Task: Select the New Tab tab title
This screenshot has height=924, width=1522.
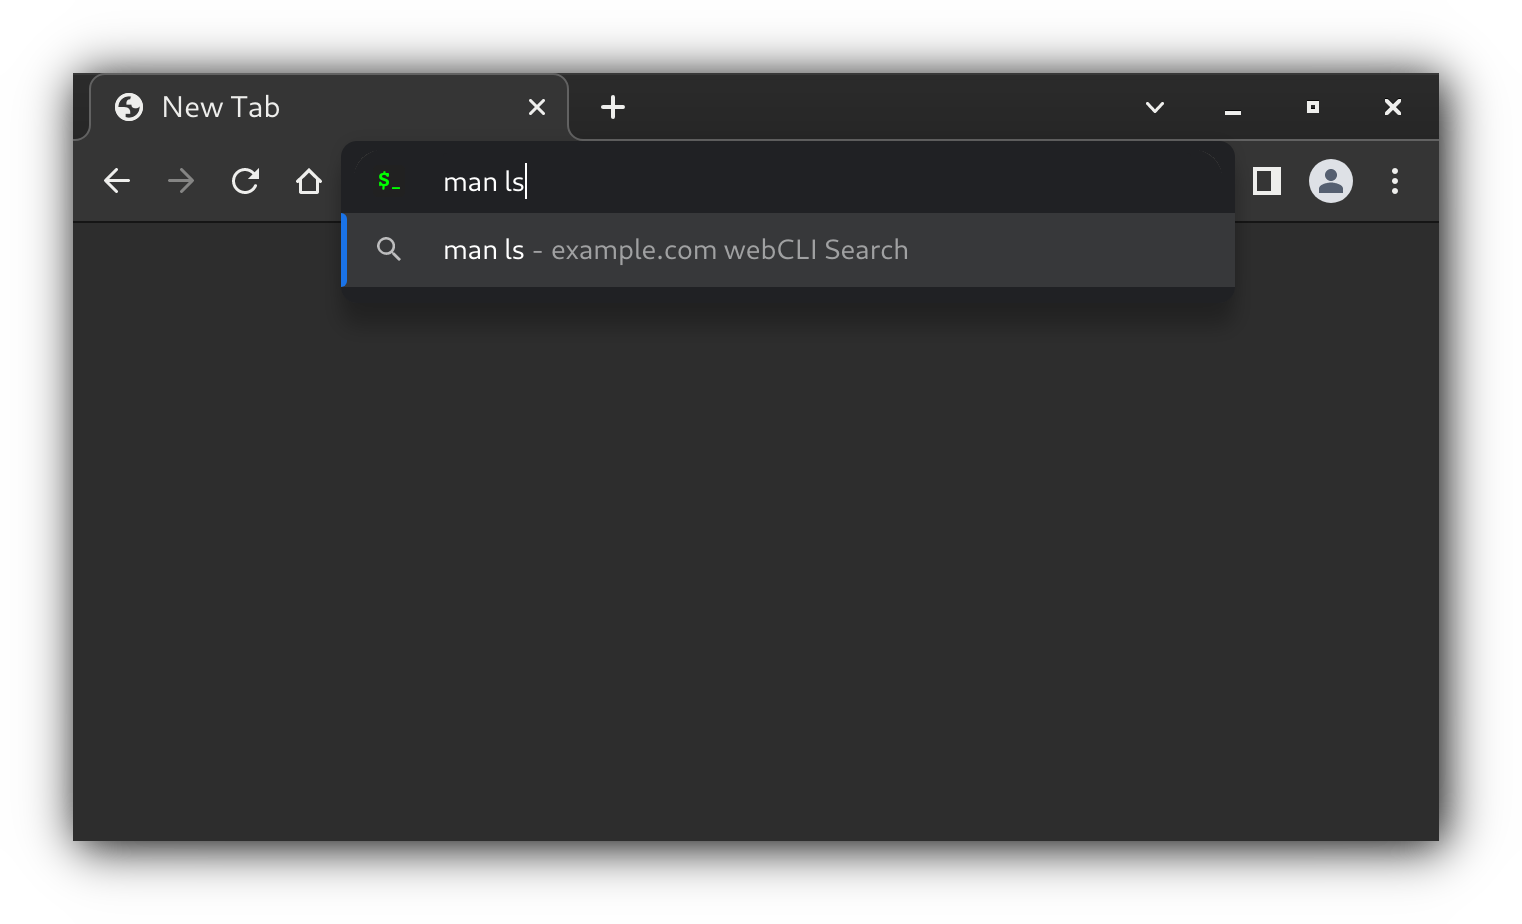Action: [x=221, y=107]
